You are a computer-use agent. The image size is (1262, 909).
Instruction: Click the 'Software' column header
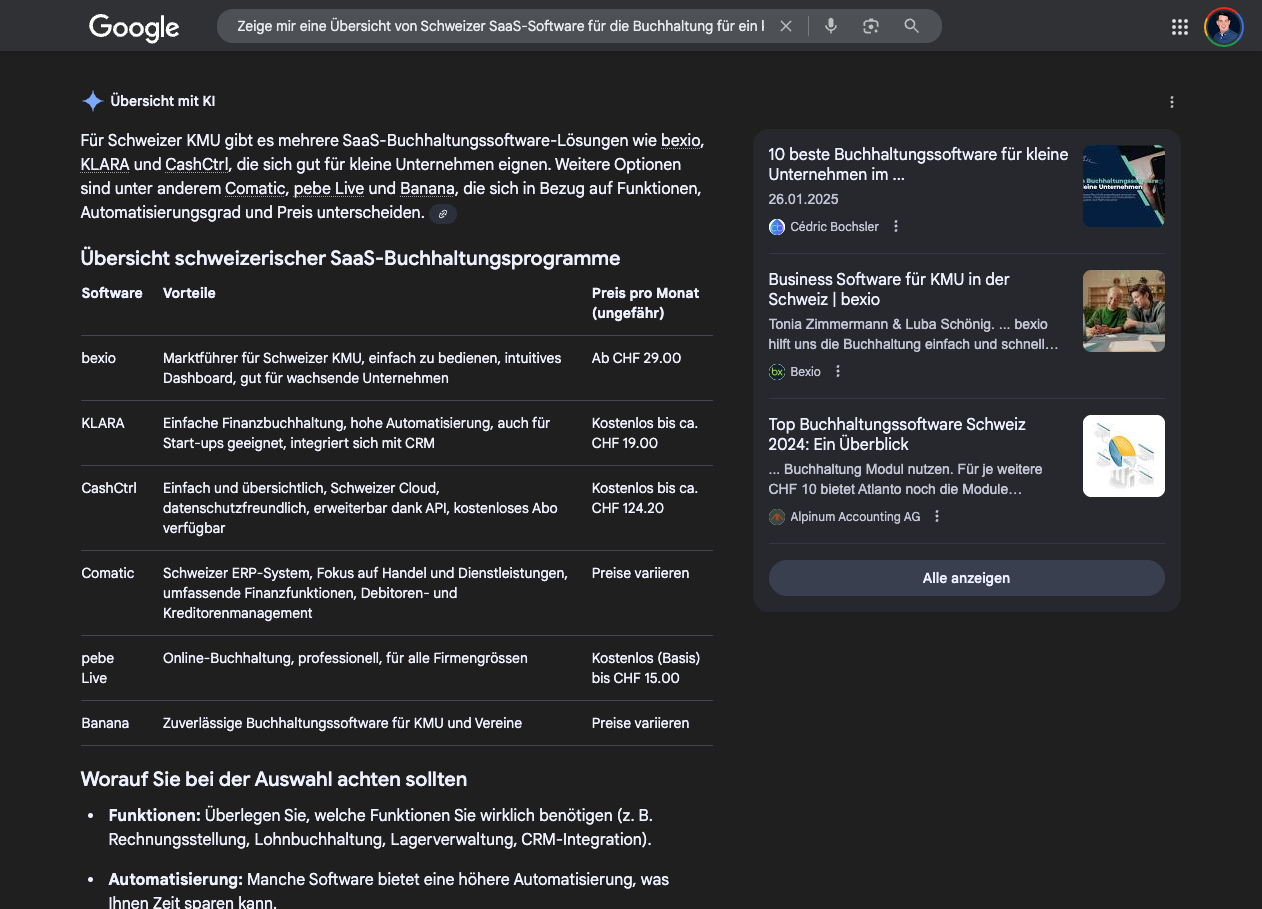[112, 293]
